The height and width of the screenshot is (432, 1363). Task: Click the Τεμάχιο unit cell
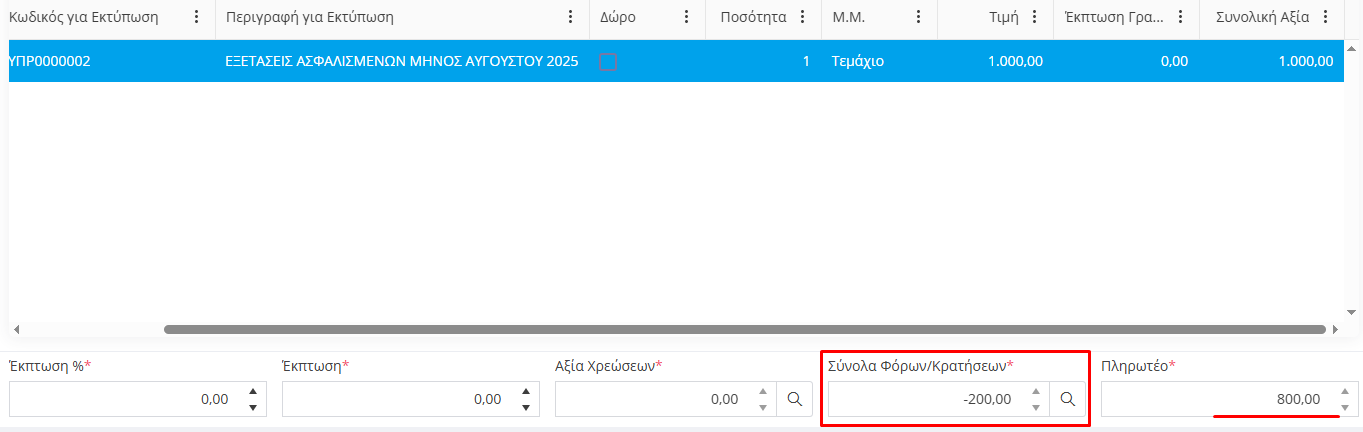(x=857, y=62)
